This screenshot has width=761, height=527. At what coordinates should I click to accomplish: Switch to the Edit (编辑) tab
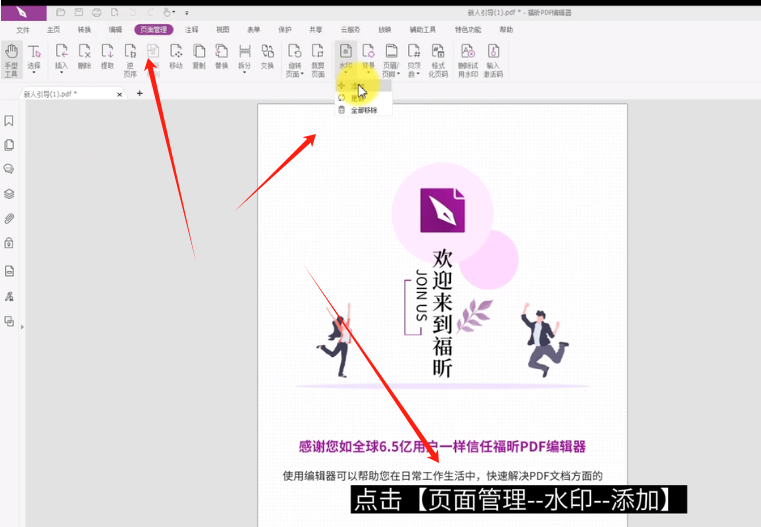point(116,30)
